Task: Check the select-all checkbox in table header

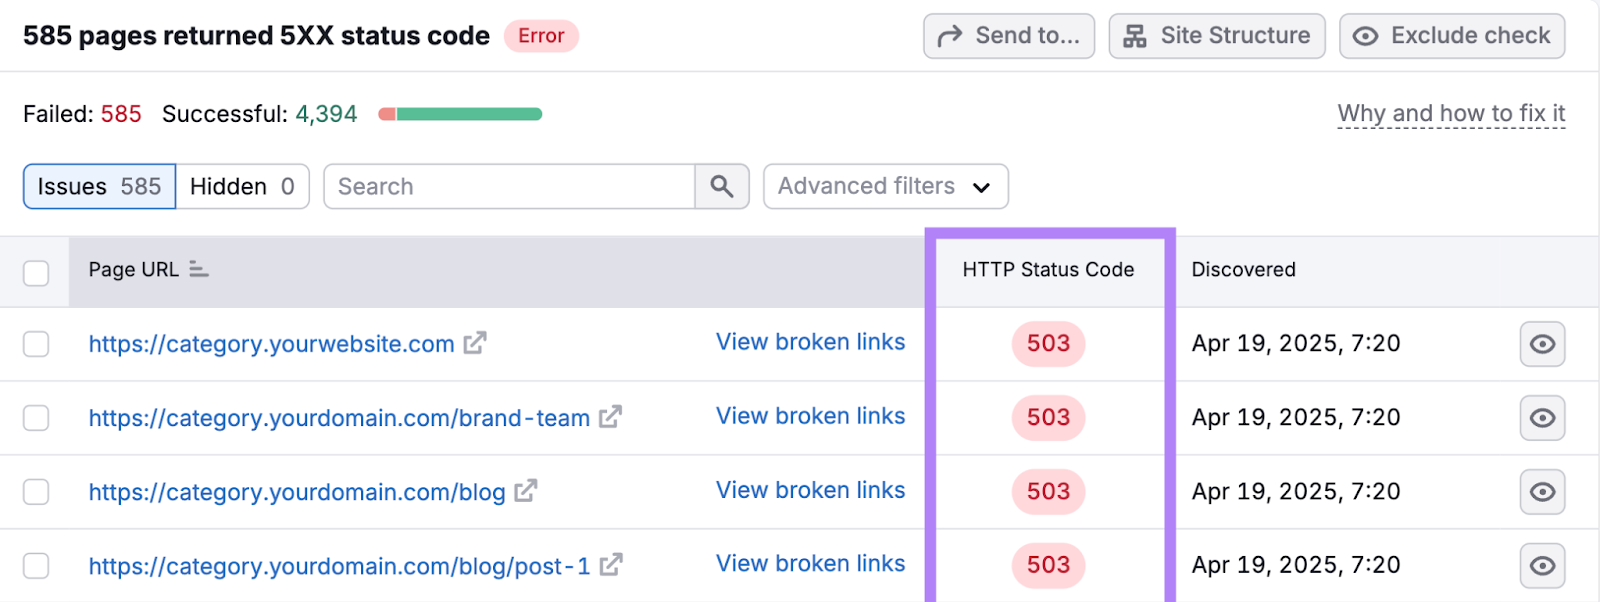Action: coord(36,271)
